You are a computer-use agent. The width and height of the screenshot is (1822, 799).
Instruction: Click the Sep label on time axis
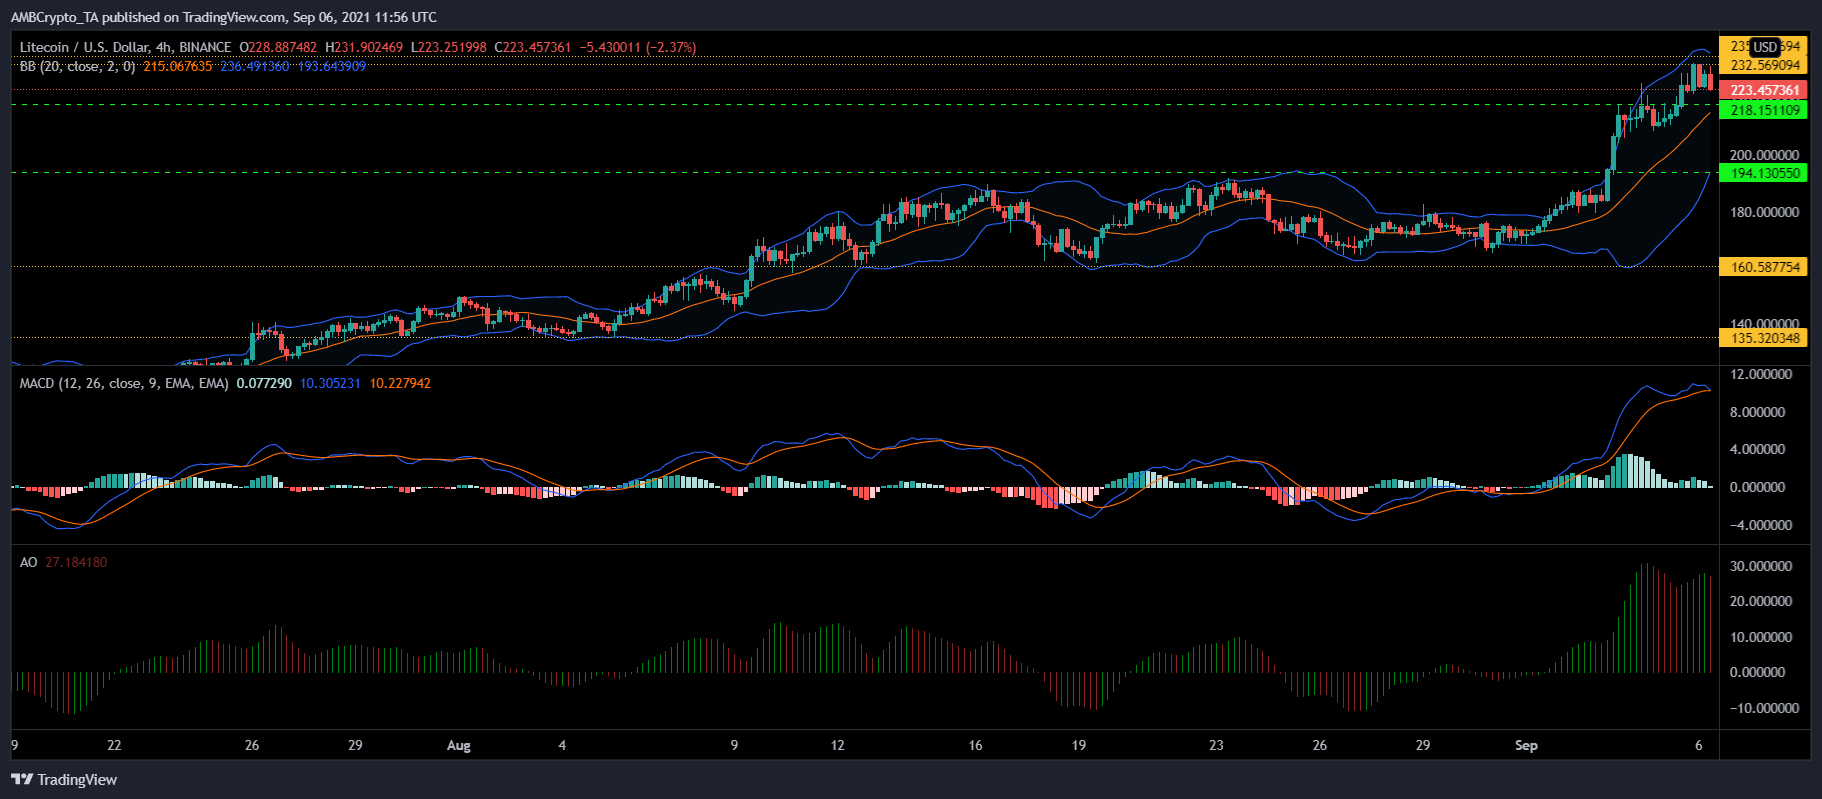(x=1526, y=745)
